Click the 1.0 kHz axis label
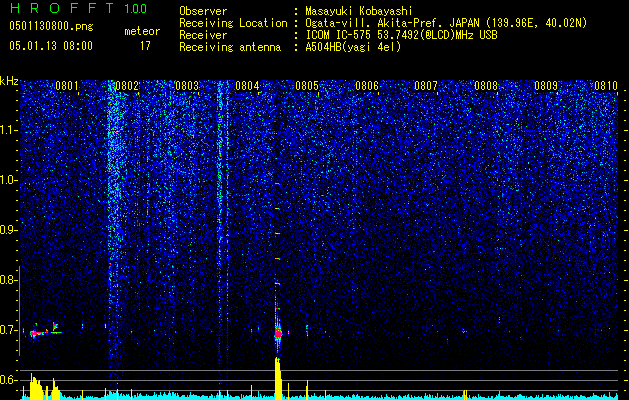This screenshot has height=400, width=629. pyautogui.click(x=8, y=180)
